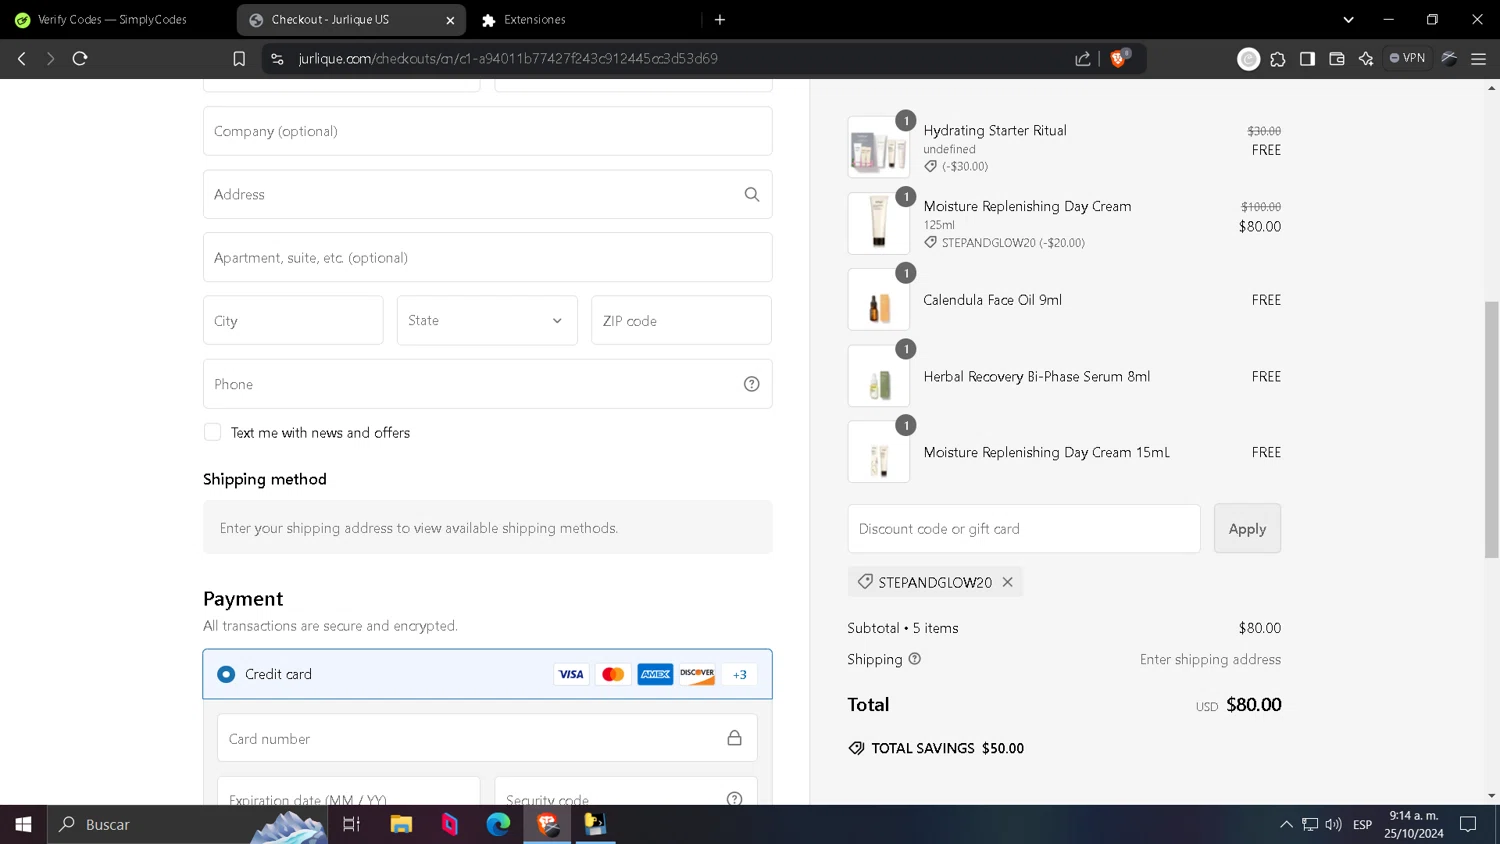Show the +3 more payment cards
1500x844 pixels.
740,674
